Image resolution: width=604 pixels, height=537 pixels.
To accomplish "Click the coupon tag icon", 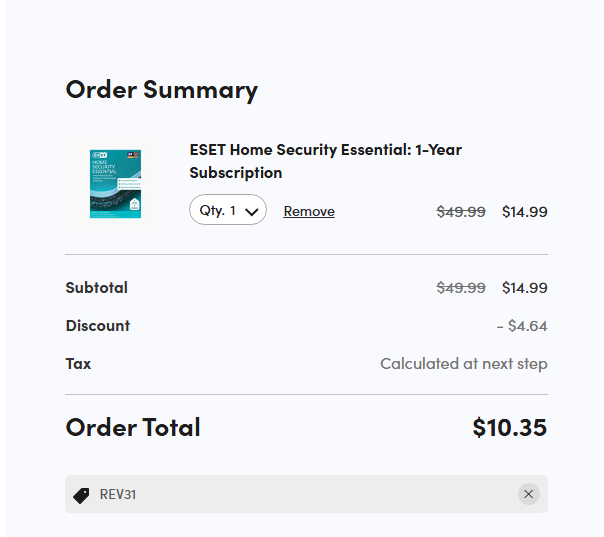I will pos(82,495).
